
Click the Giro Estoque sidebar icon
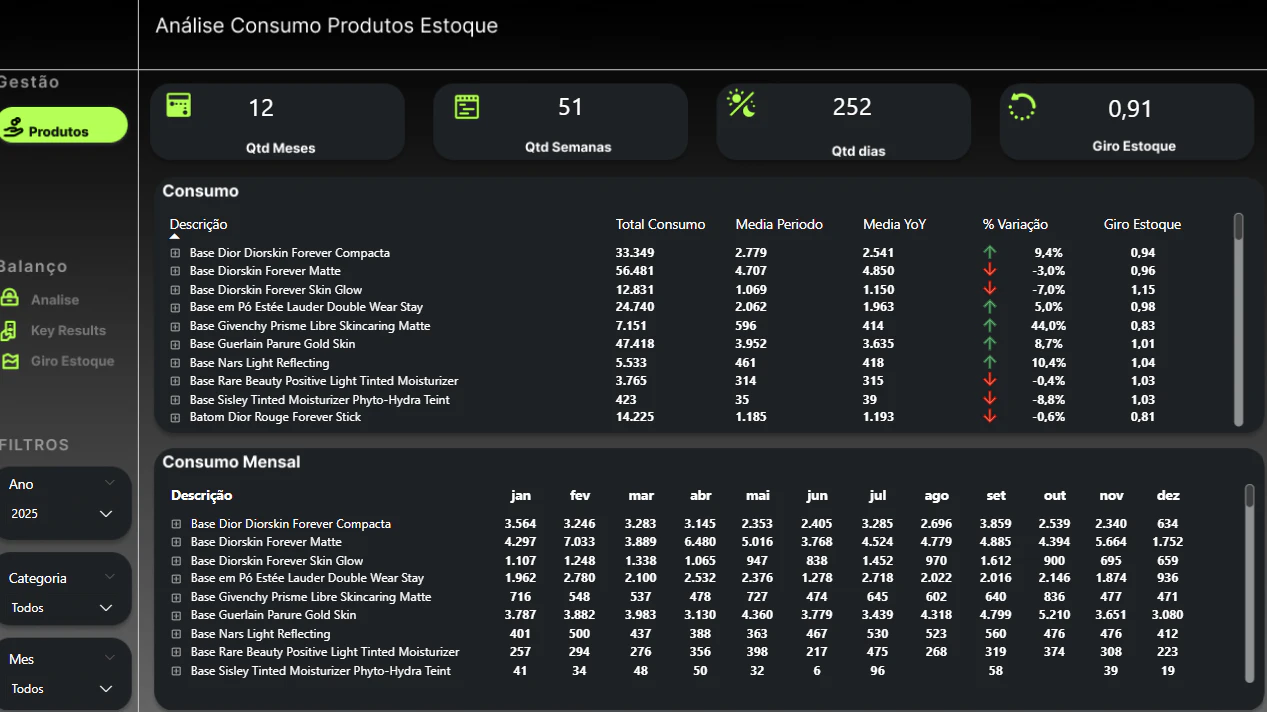coord(10,361)
